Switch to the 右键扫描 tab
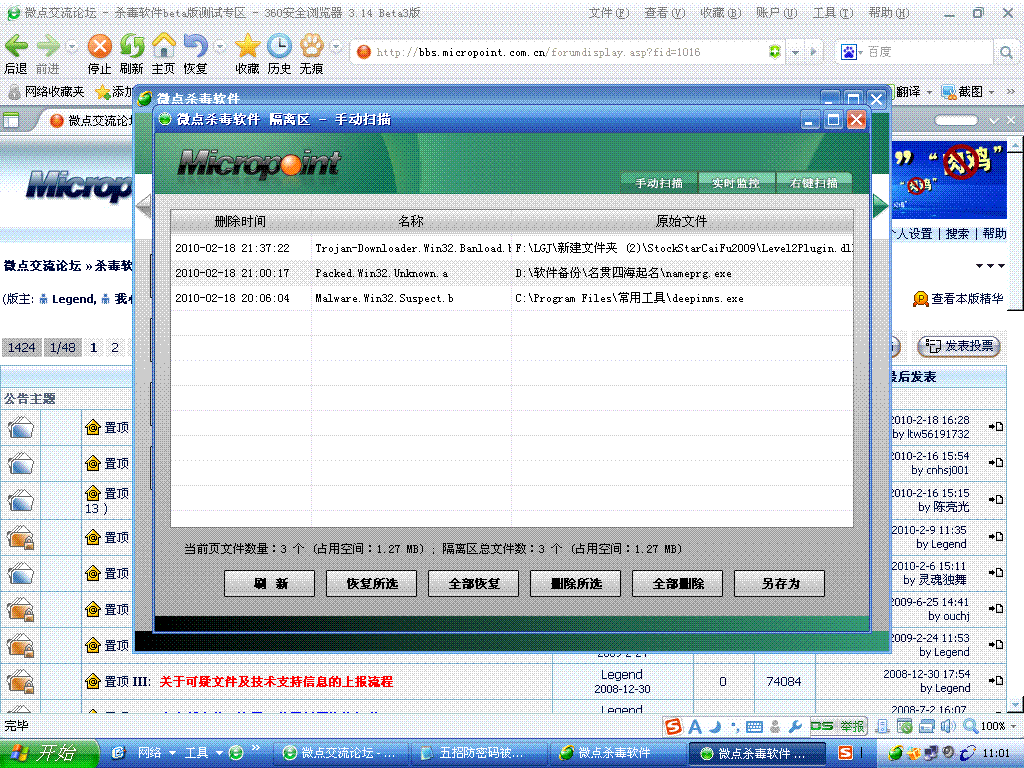The height and width of the screenshot is (768, 1024). (813, 183)
